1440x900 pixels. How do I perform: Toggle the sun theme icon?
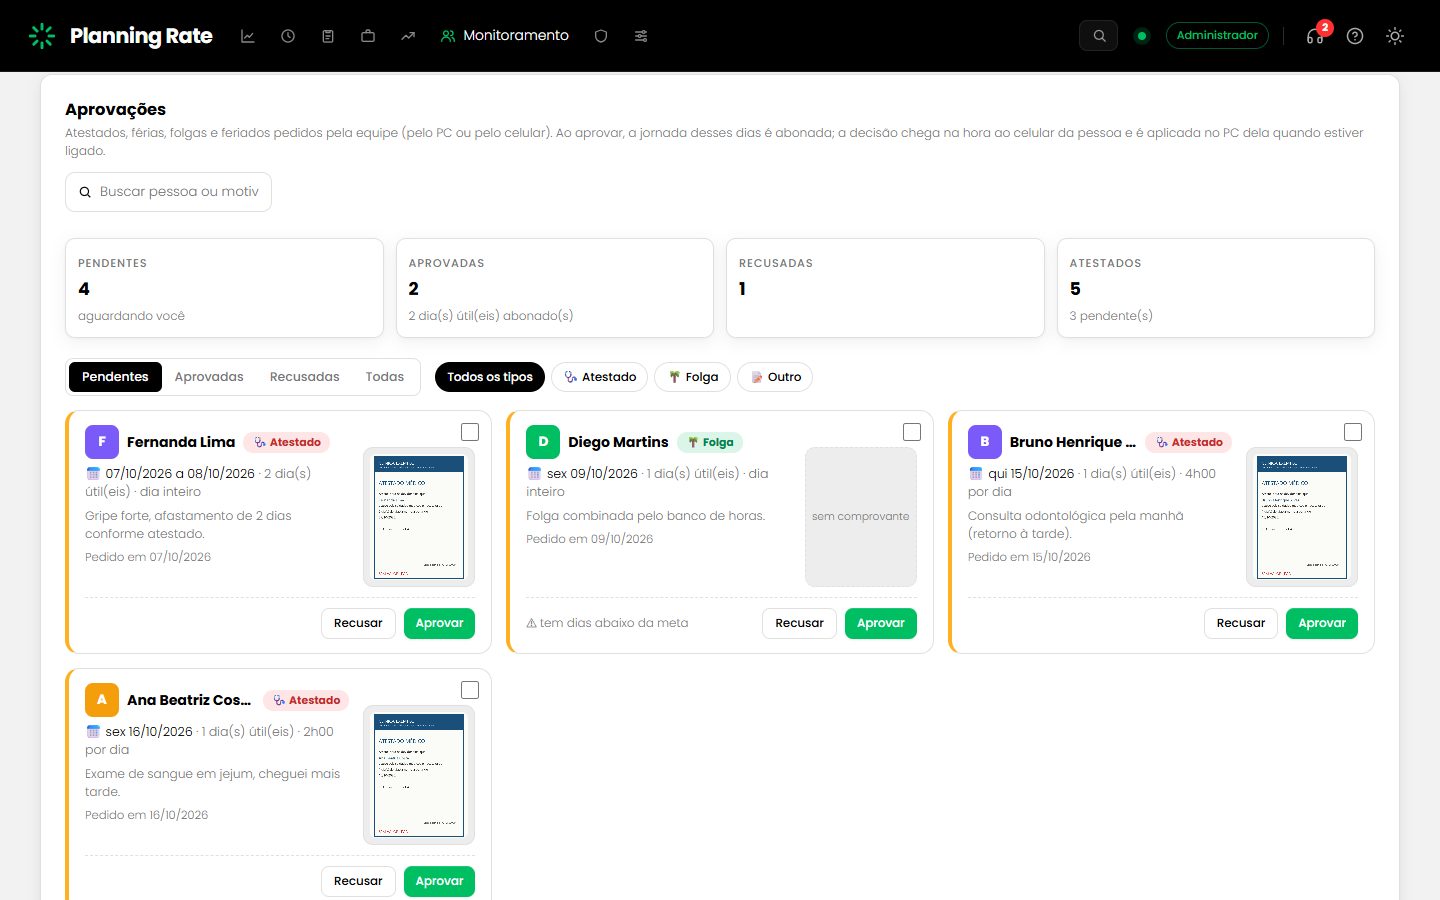coord(1395,36)
